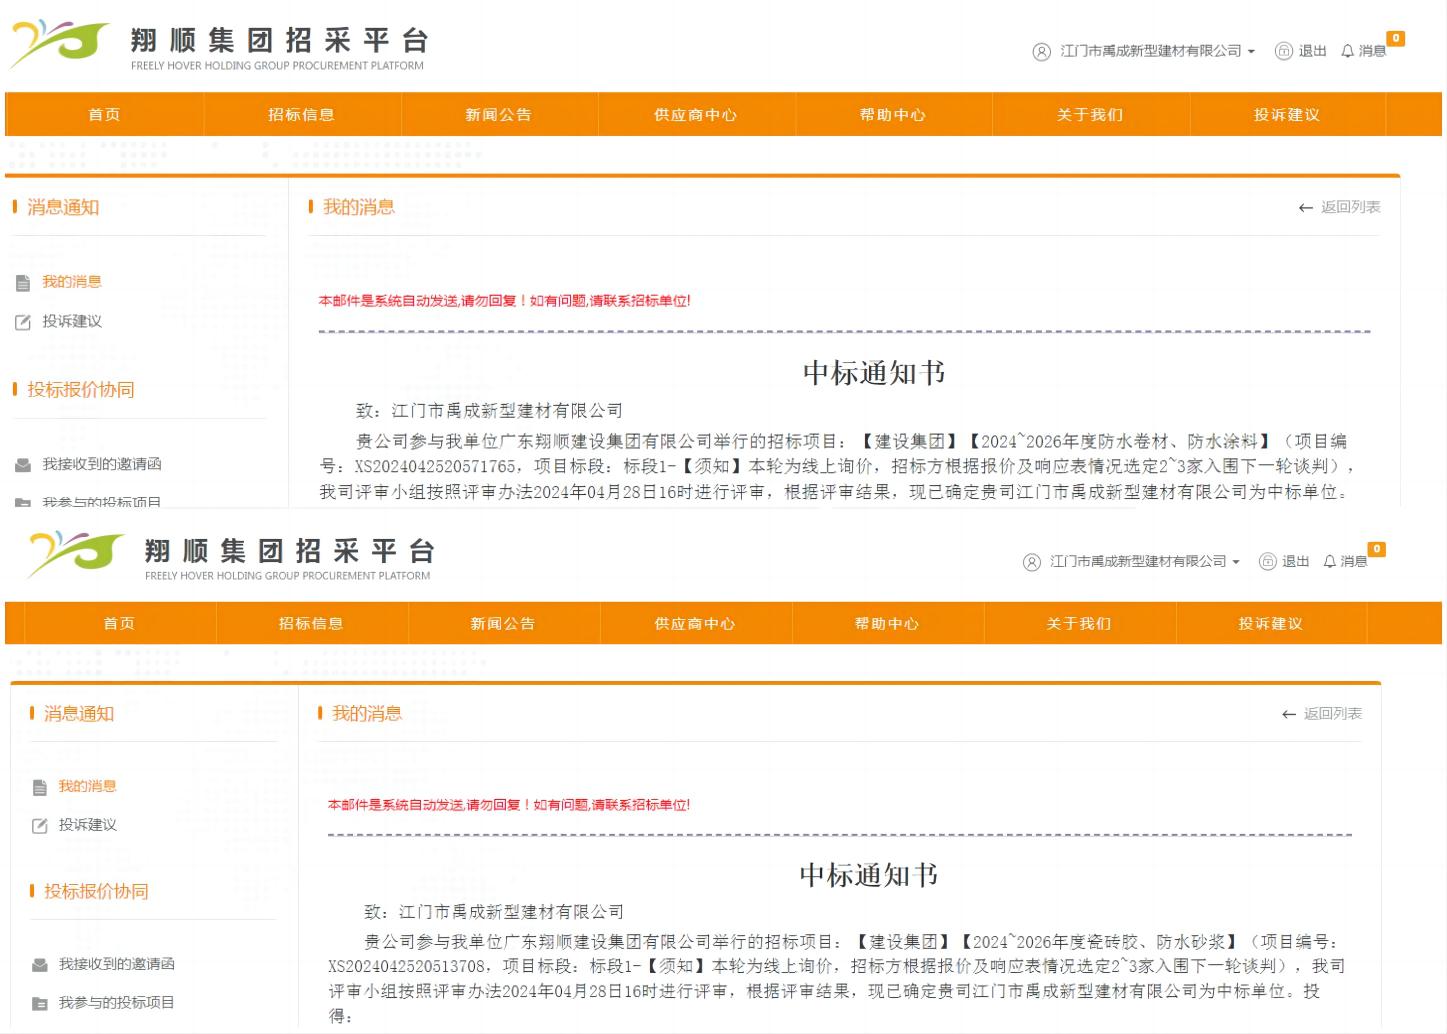Expand the 江门市禹成新型建材有限公司 account dropdown in the upper header
1447x1034 pixels.
1156,51
